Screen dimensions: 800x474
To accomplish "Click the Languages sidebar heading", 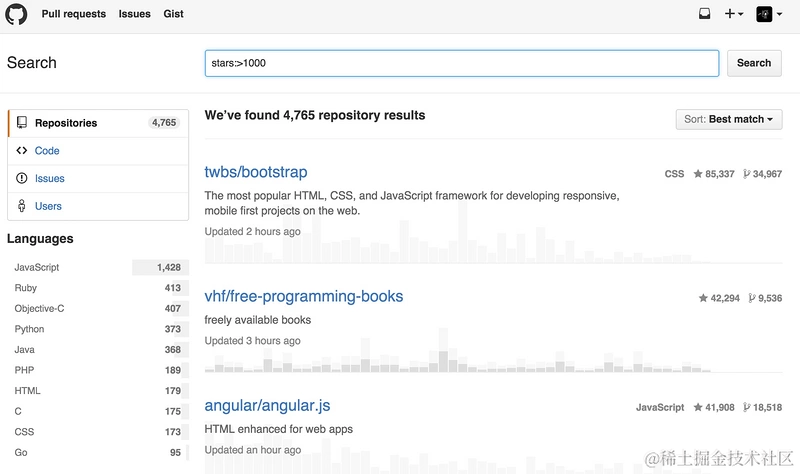I will click(40, 239).
